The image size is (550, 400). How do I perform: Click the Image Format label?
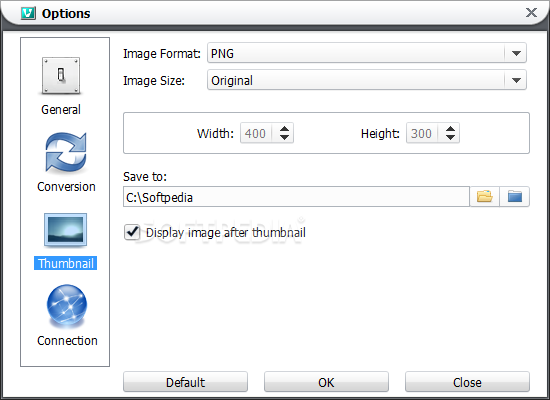pyautogui.click(x=162, y=54)
